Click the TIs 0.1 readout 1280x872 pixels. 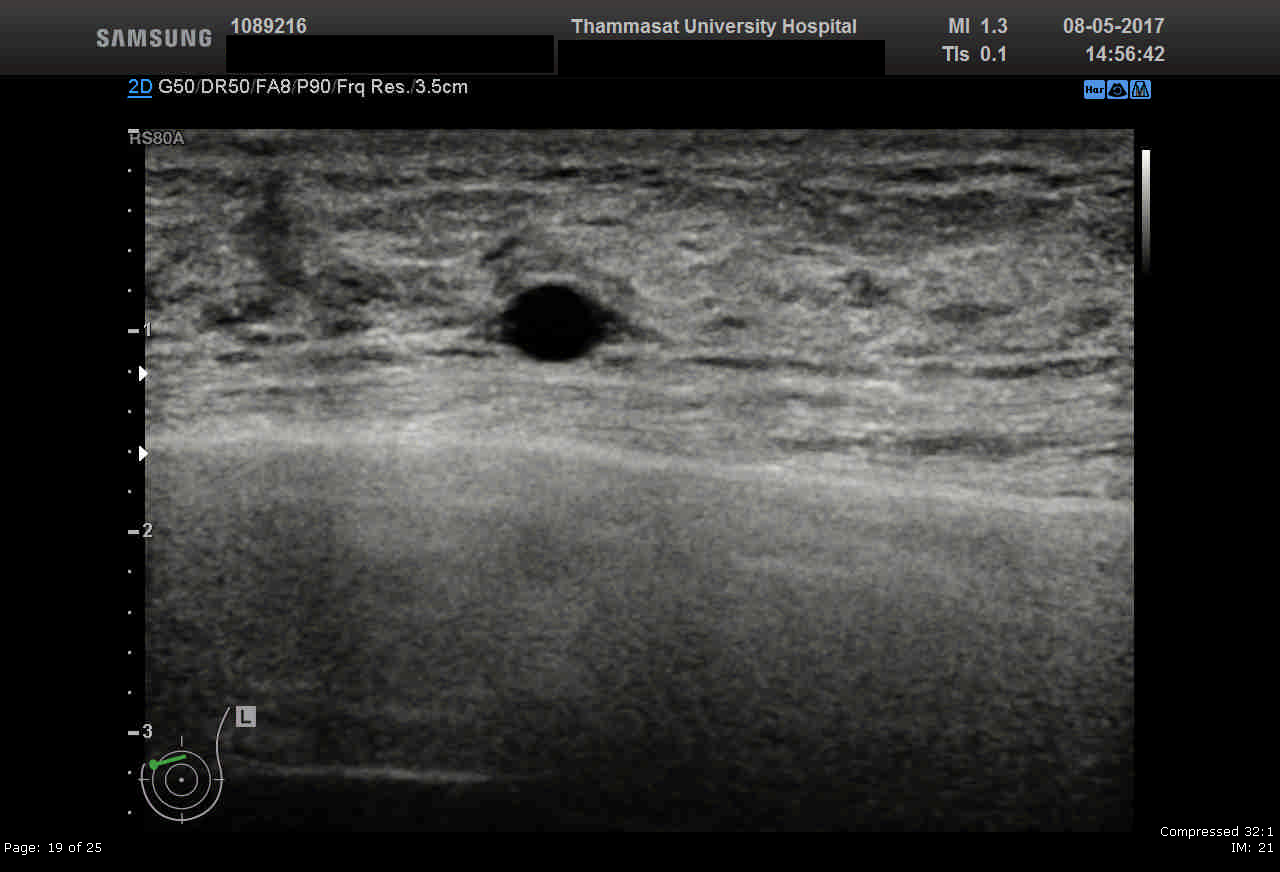point(974,54)
